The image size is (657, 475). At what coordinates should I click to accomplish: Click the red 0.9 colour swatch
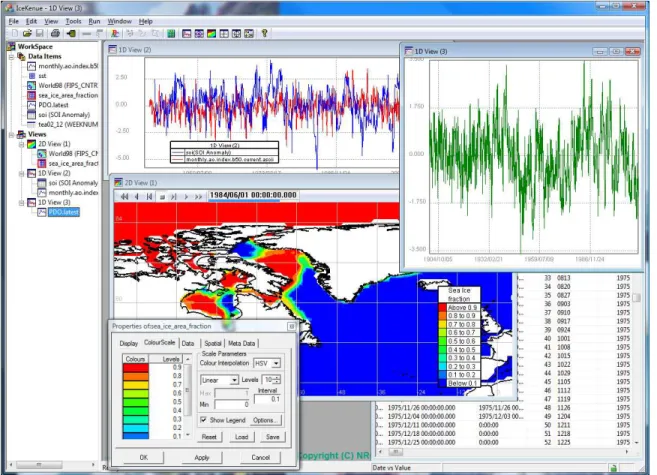pos(136,368)
